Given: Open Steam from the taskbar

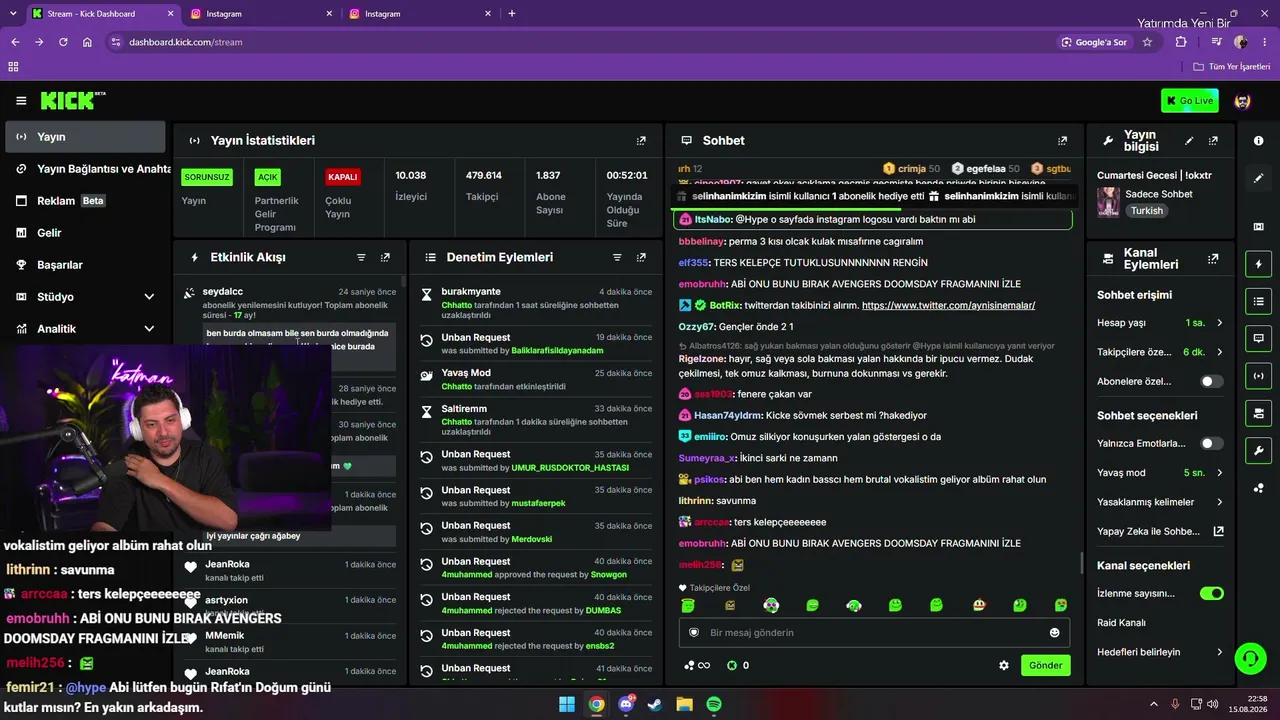Looking at the screenshot, I should [x=655, y=704].
